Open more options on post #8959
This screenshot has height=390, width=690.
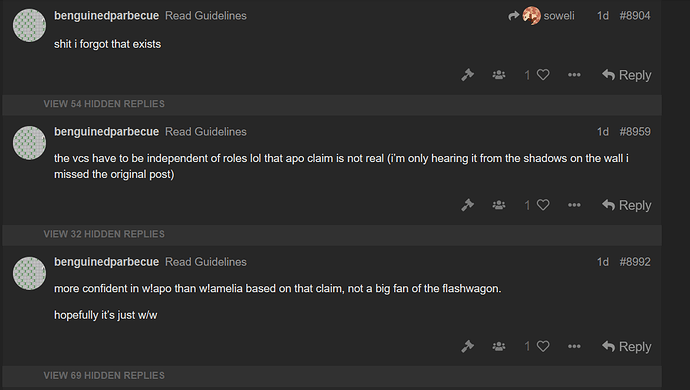(x=574, y=205)
